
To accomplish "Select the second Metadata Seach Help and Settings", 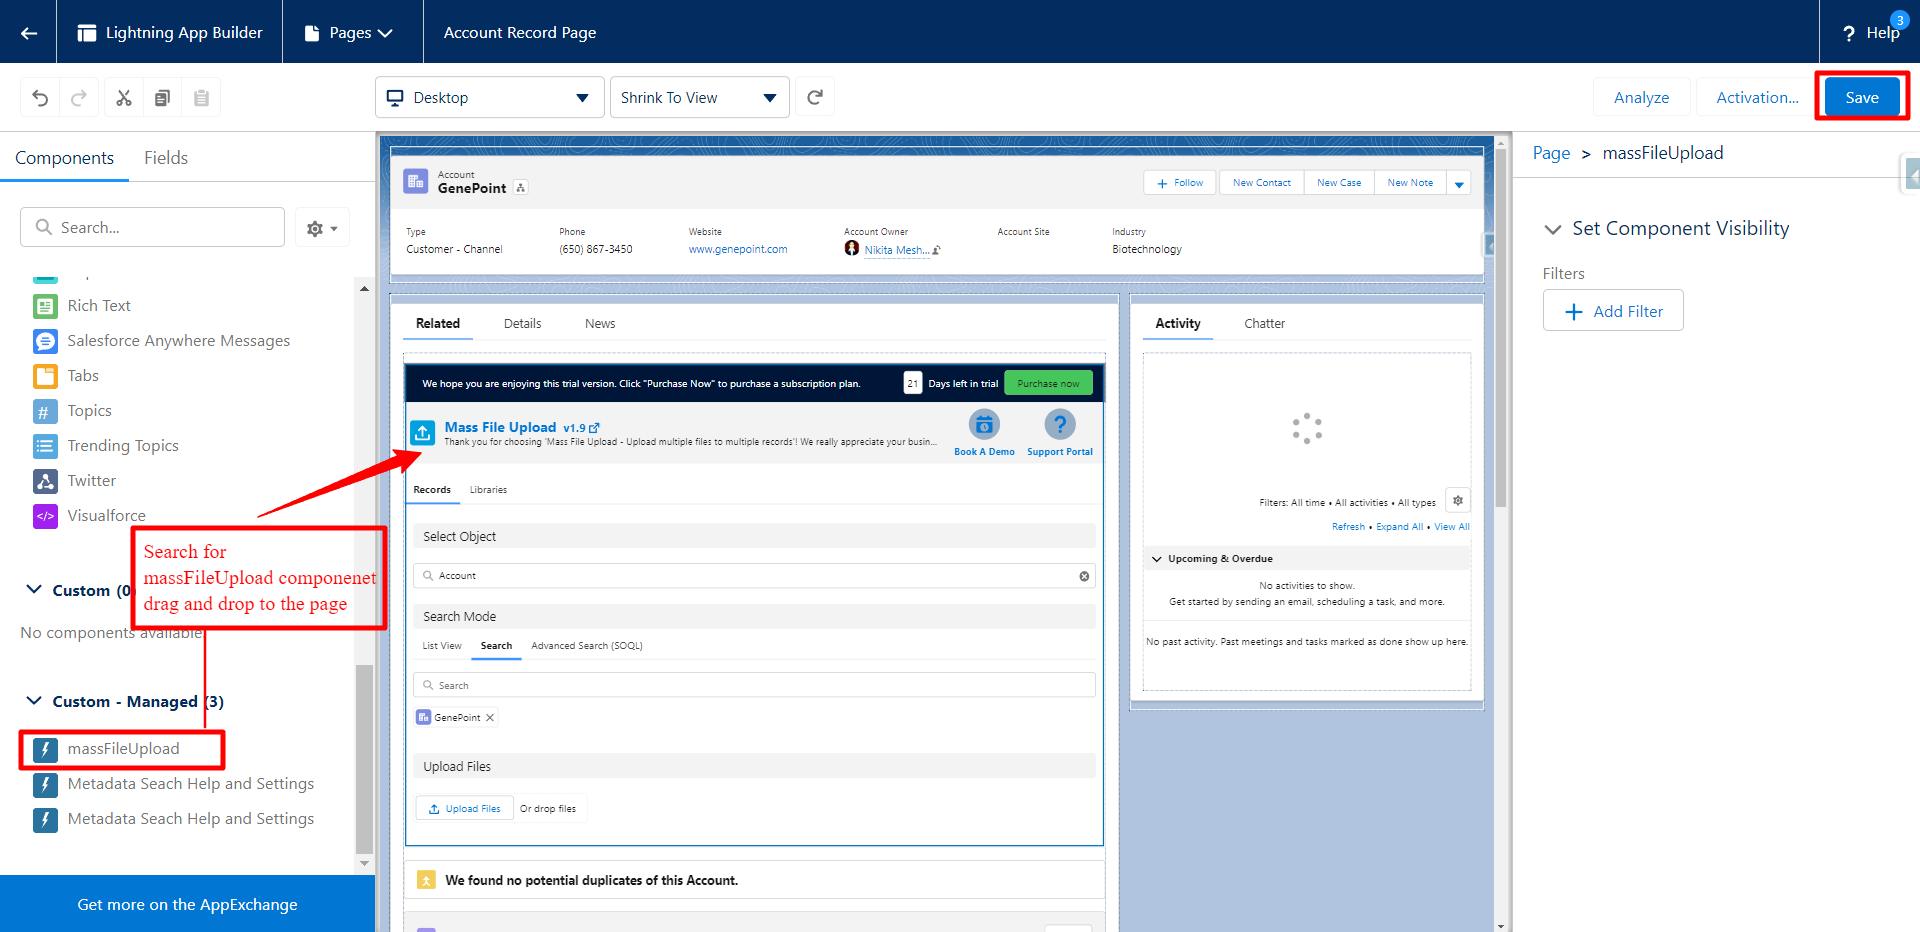I will coord(174,819).
